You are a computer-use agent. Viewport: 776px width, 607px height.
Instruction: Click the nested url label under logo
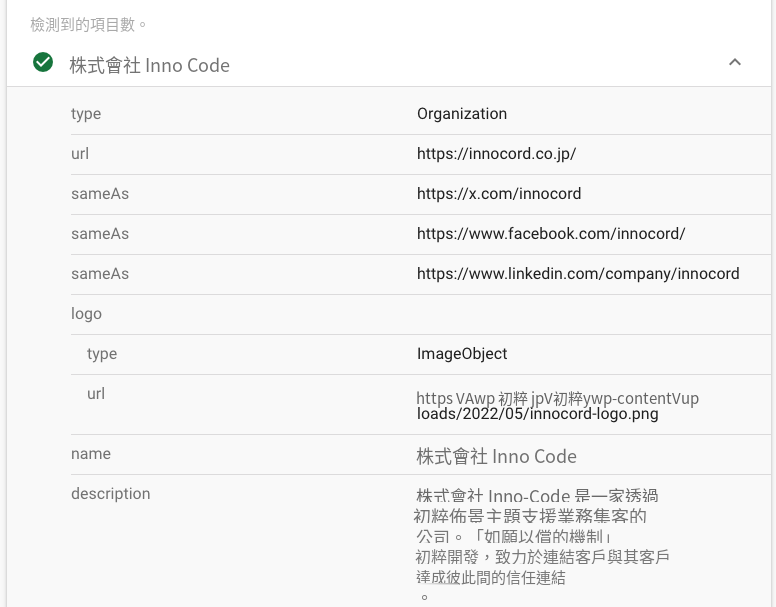pyautogui.click(x=96, y=394)
